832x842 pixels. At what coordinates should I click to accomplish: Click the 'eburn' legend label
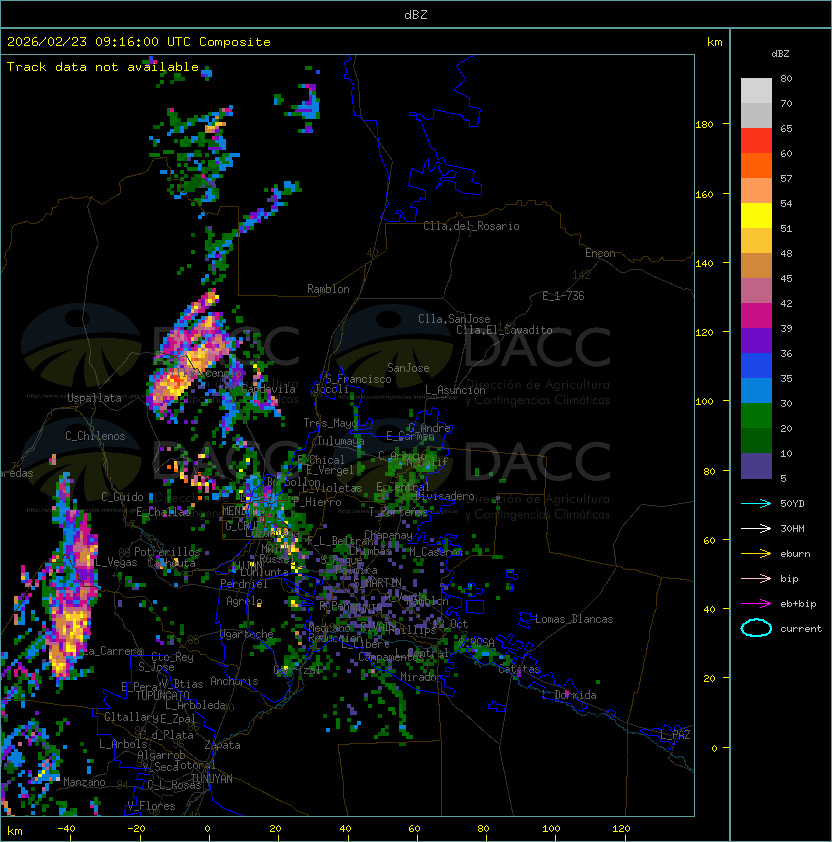[795, 554]
